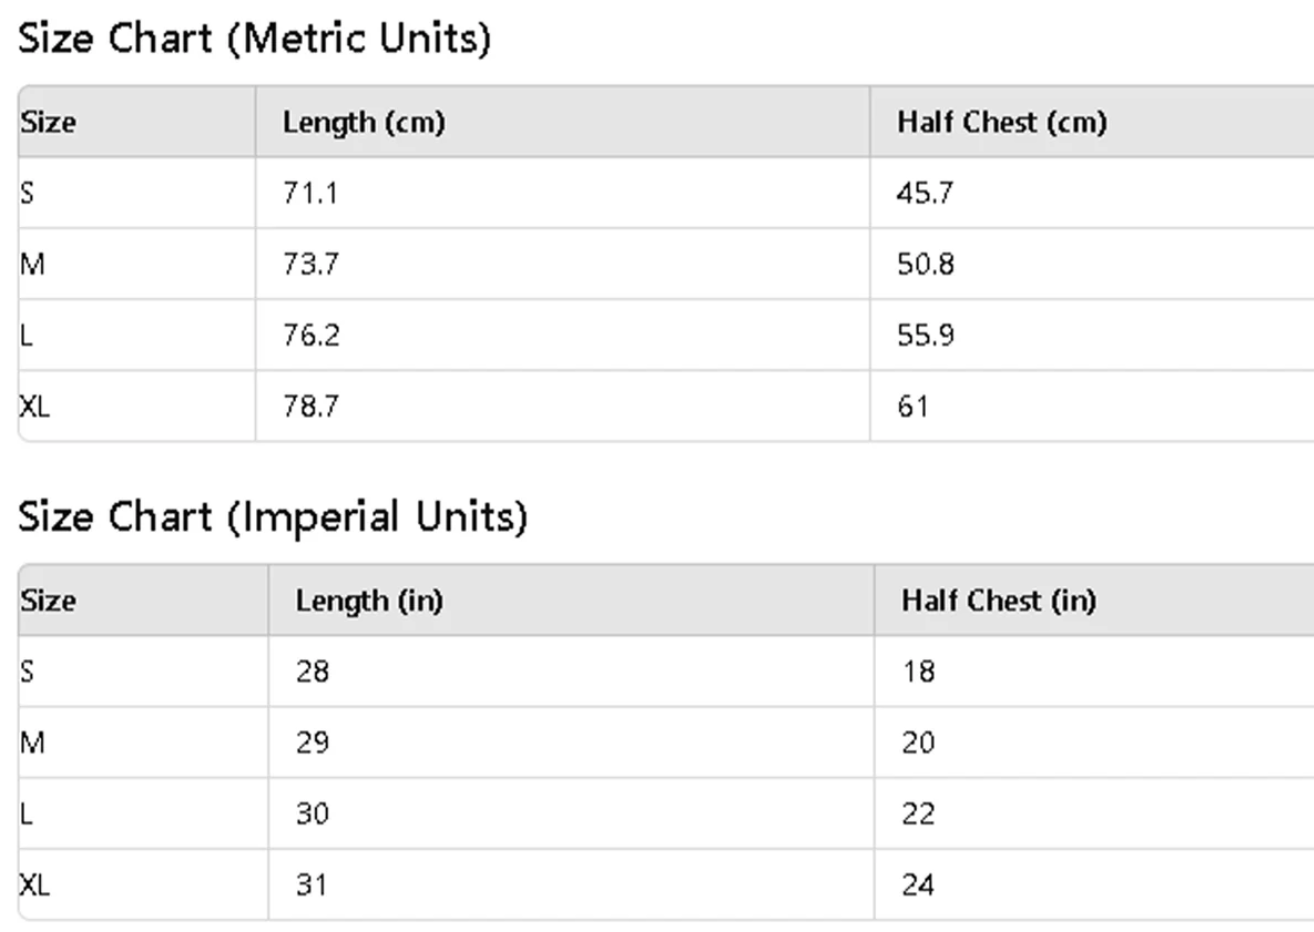This screenshot has width=1314, height=932.
Task: Select the 78.7 length value
Action: coord(310,406)
